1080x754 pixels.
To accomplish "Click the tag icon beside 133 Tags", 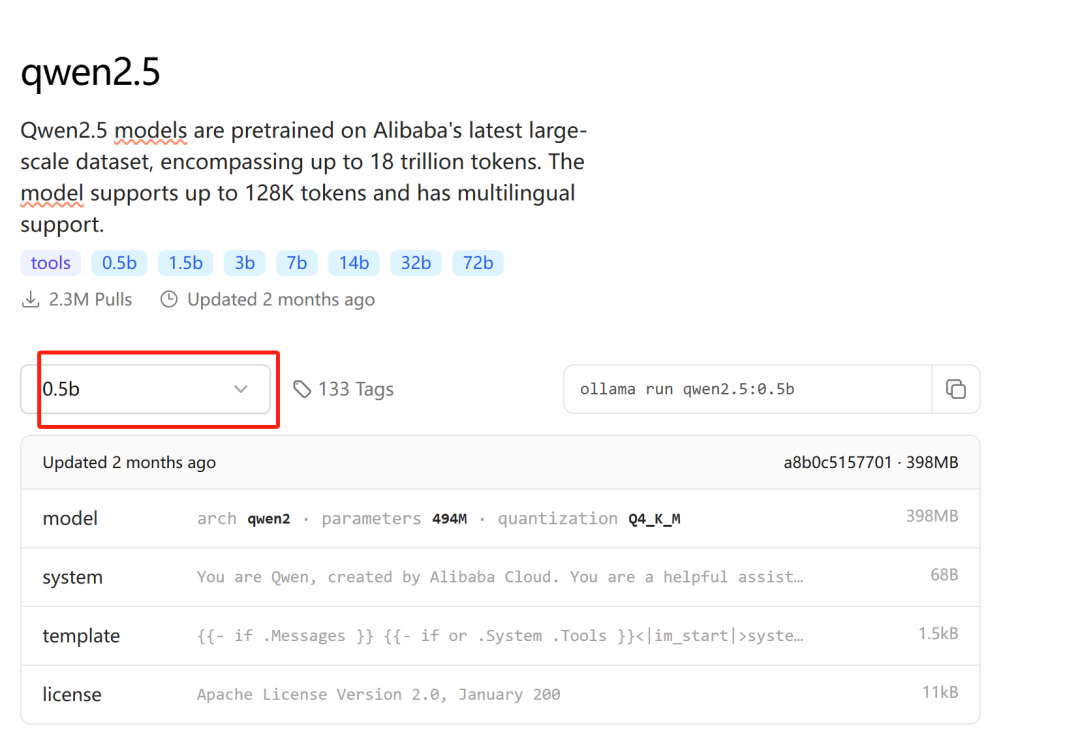I will 302,389.
